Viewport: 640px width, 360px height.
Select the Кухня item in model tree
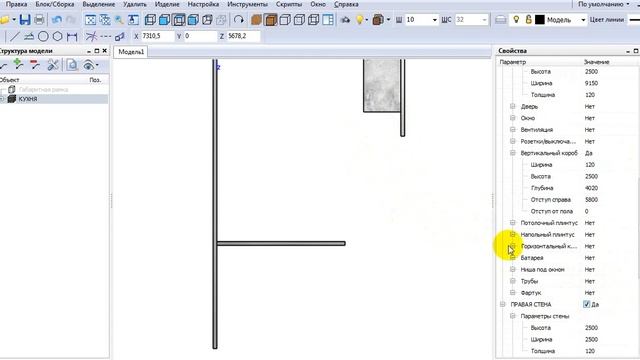tap(28, 99)
